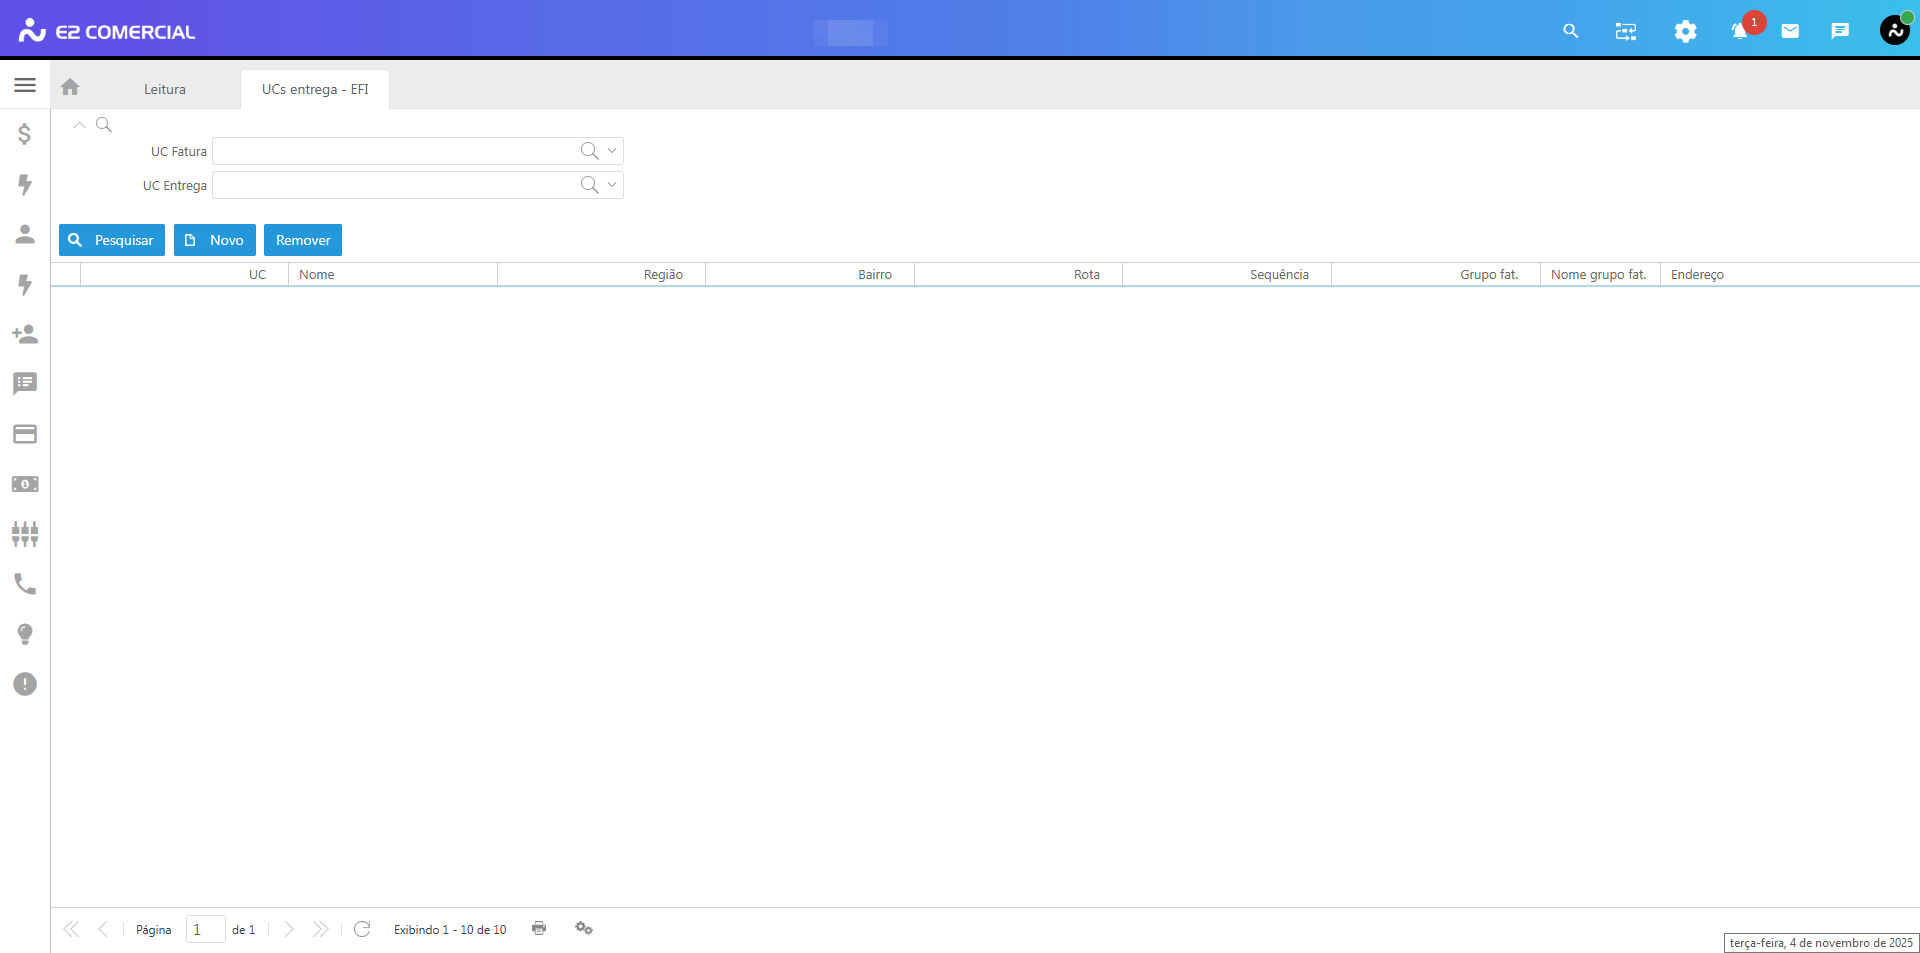Click the Pesquisar button

click(112, 240)
